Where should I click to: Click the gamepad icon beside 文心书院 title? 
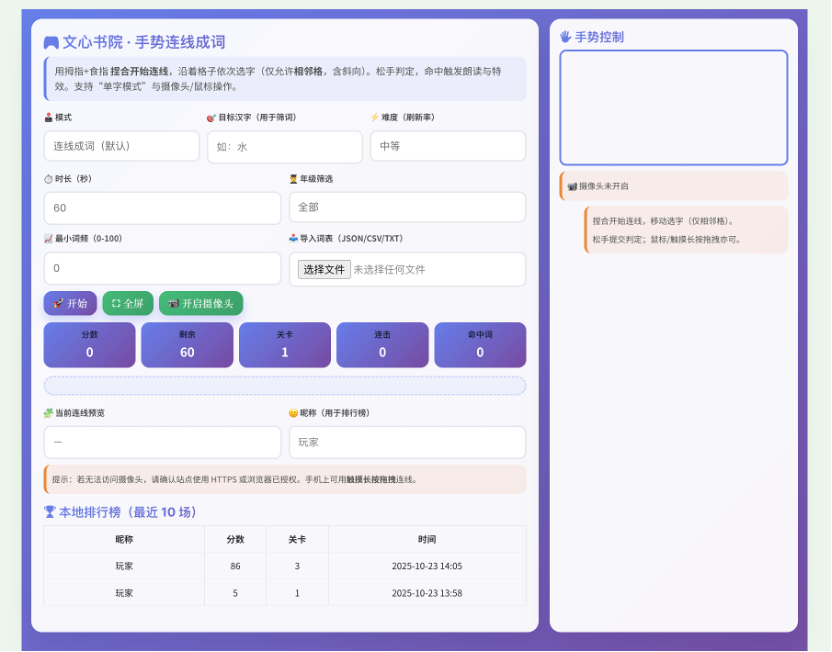tap(51, 42)
